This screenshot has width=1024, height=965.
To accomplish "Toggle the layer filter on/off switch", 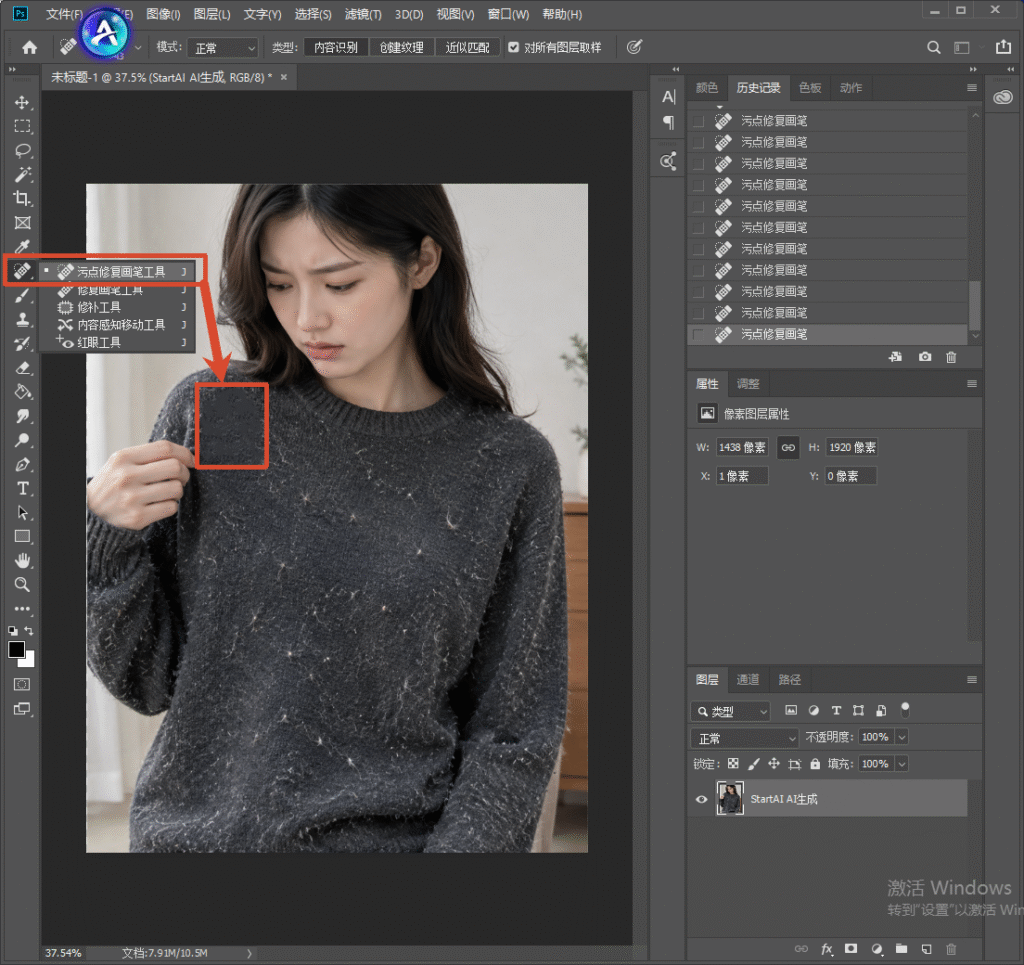I will (904, 710).
